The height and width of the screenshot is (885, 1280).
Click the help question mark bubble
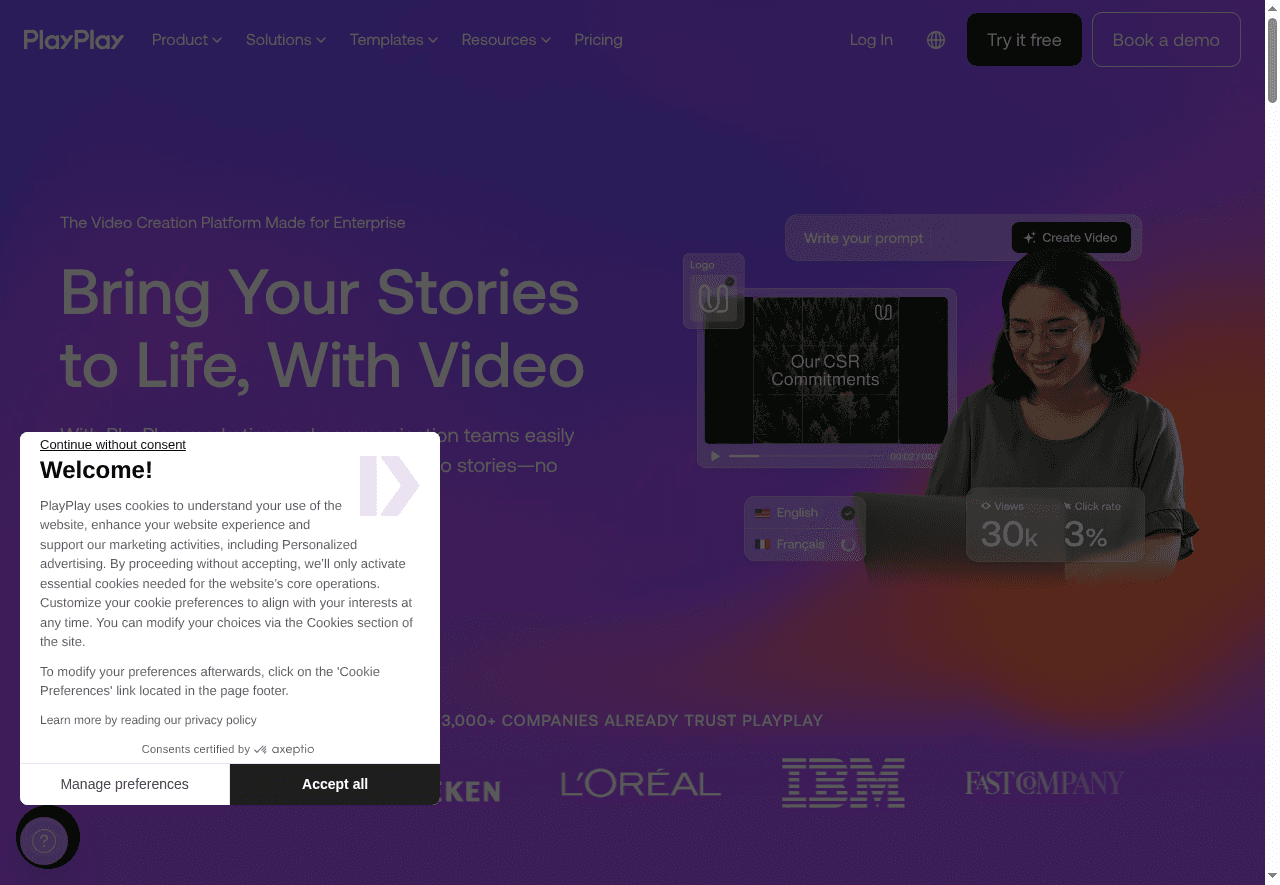tap(44, 841)
